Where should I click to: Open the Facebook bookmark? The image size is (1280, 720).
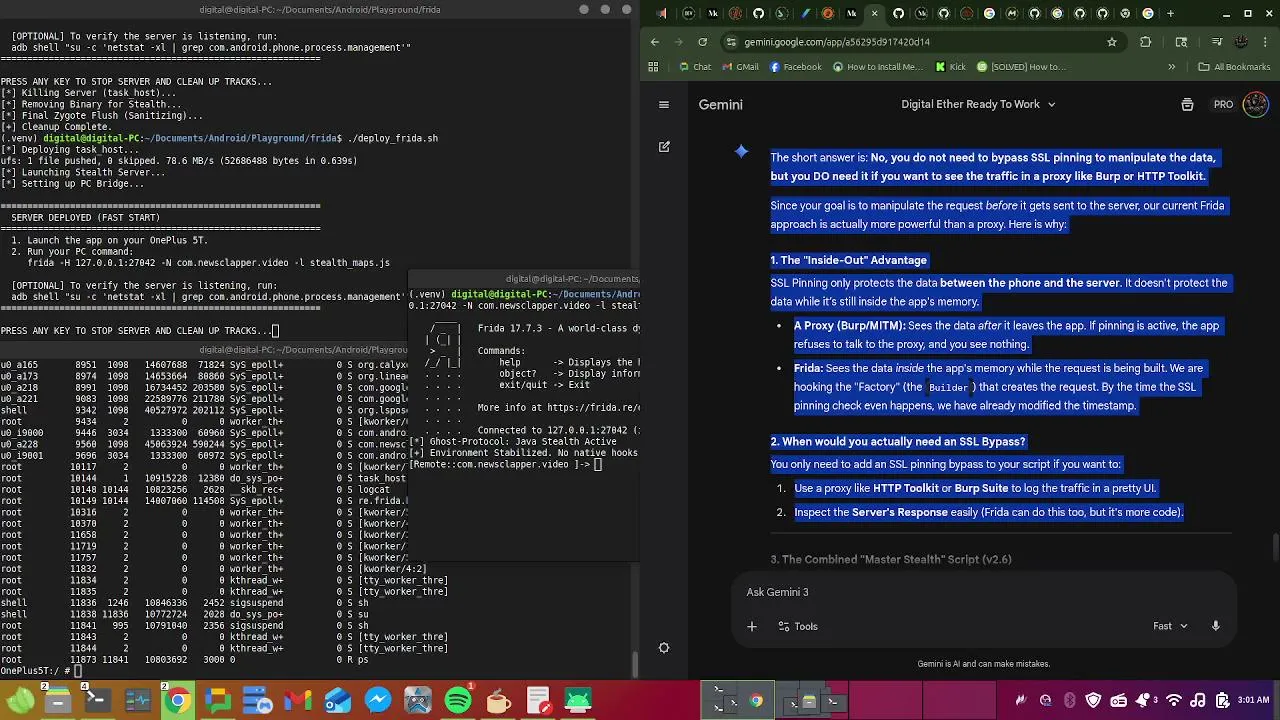(x=795, y=67)
